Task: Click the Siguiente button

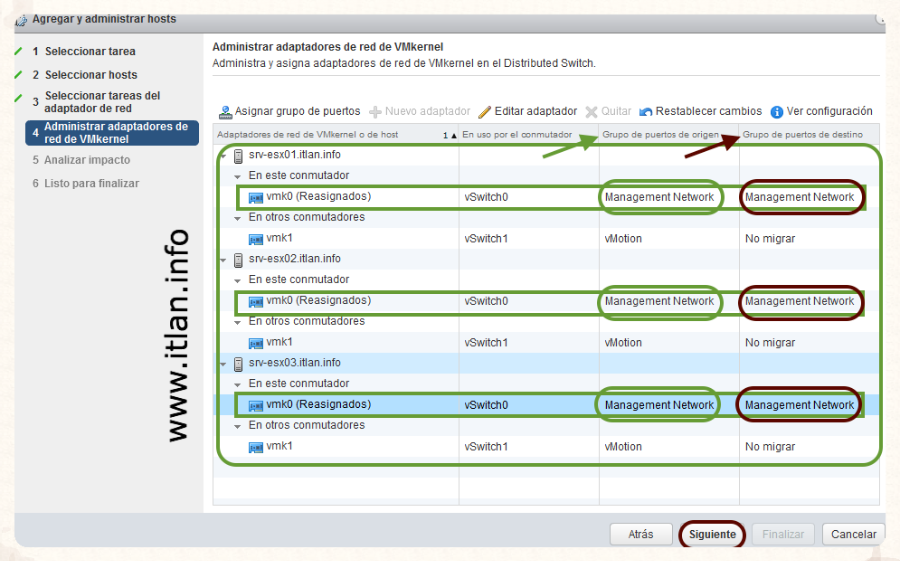Action: (712, 535)
